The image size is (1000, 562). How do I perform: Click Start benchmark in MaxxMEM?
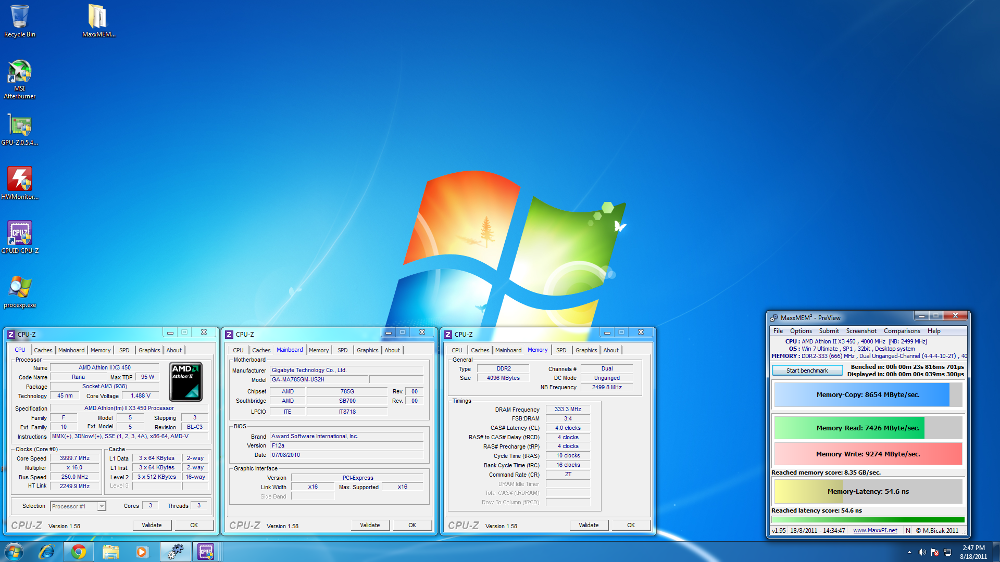tap(807, 371)
